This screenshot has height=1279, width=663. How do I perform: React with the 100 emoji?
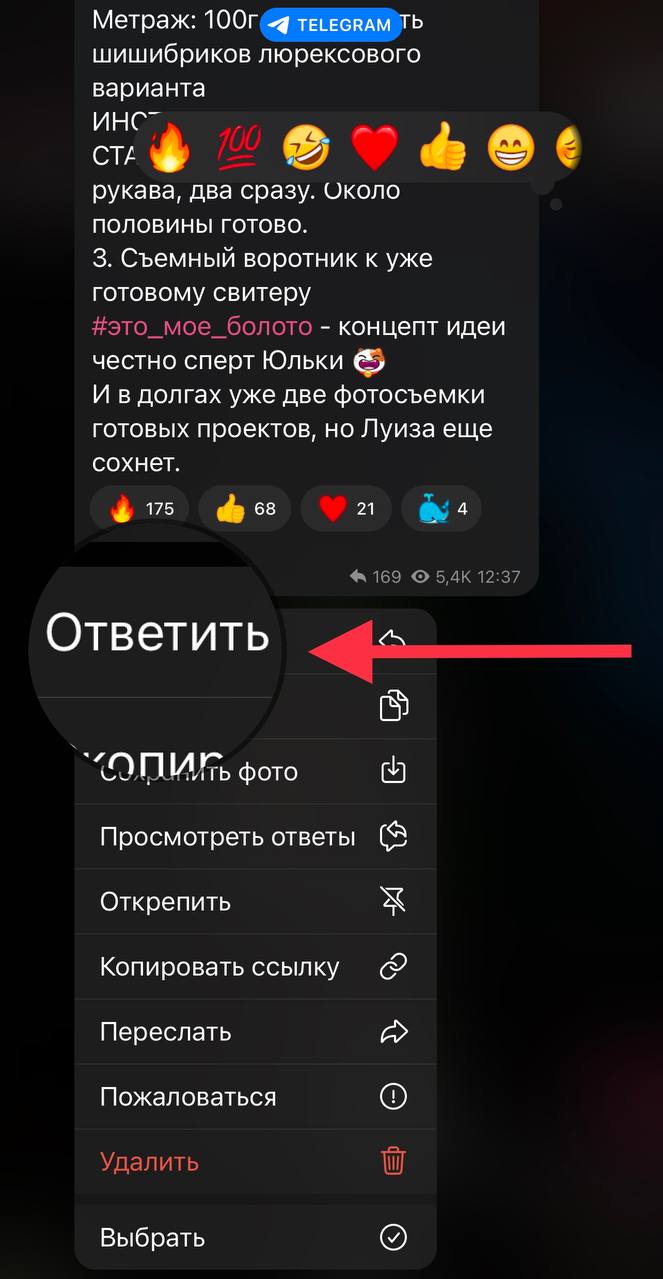238,149
